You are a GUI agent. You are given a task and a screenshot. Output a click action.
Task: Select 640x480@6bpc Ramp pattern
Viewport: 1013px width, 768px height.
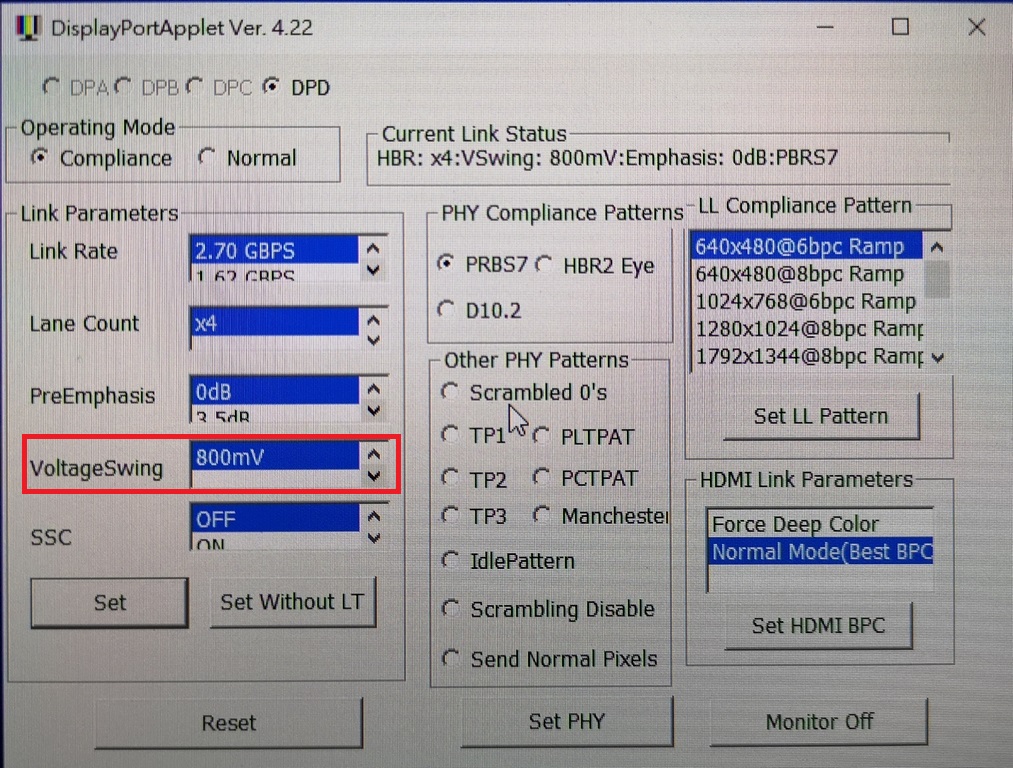pyautogui.click(x=807, y=246)
